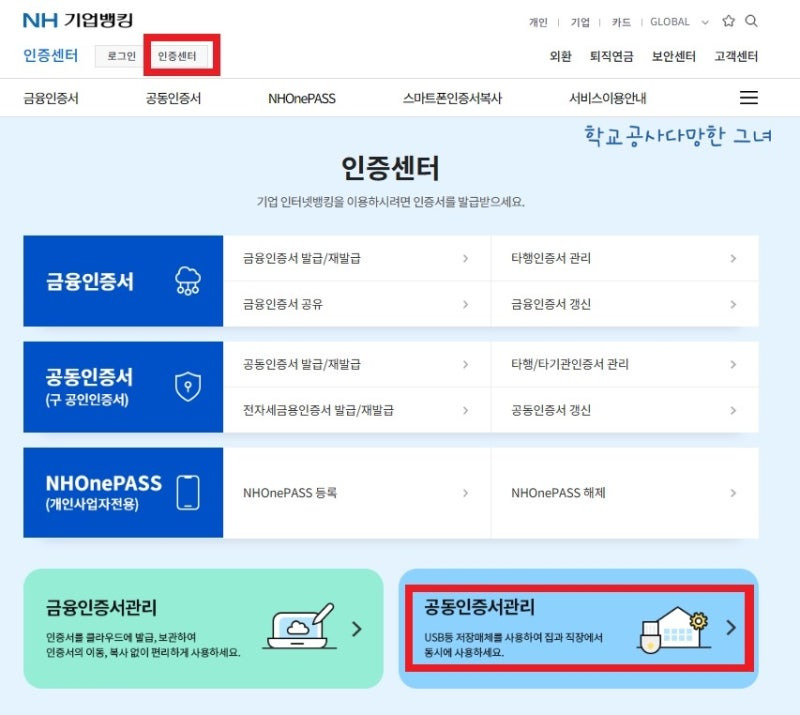
Task: Click chevron next to NHOnePASS 등록
Action: click(465, 493)
